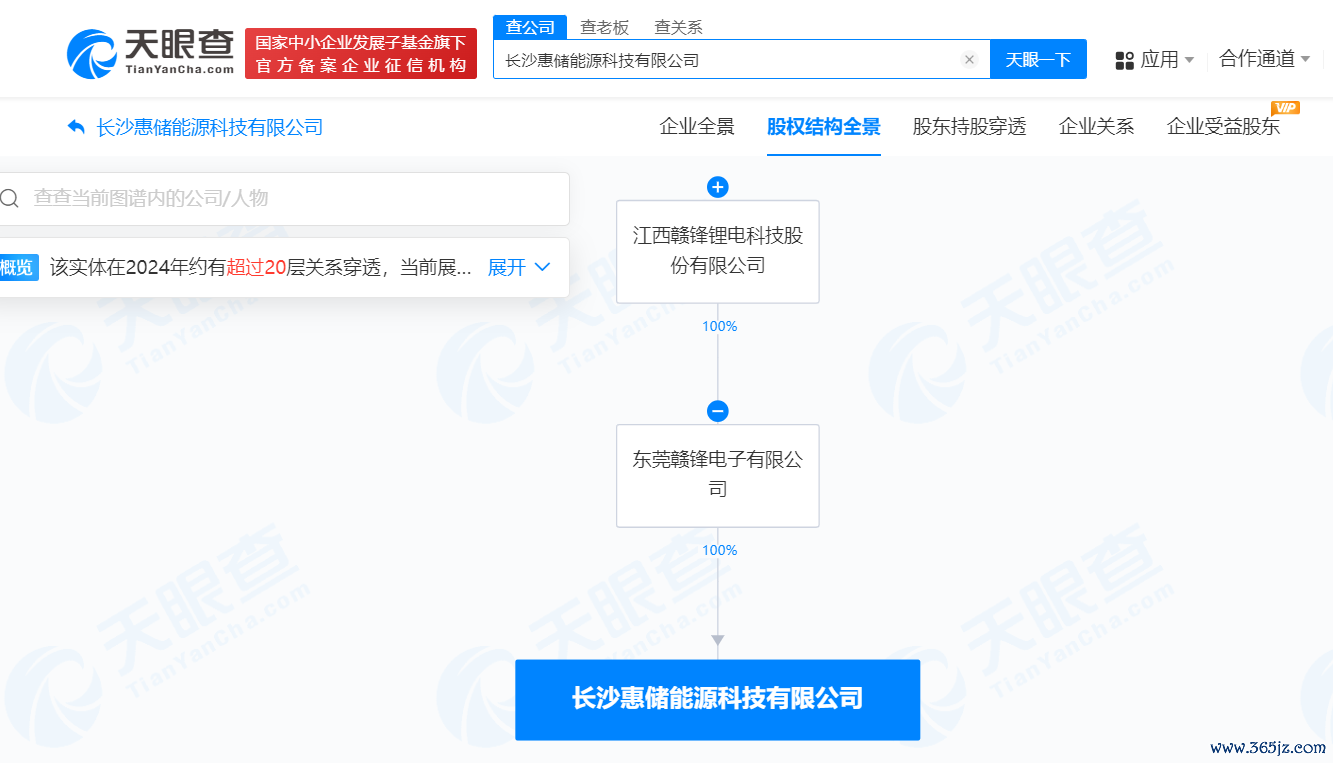Click the blue 长沙惠储能源科技有限公司 root node
1333x763 pixels.
pyautogui.click(x=718, y=699)
